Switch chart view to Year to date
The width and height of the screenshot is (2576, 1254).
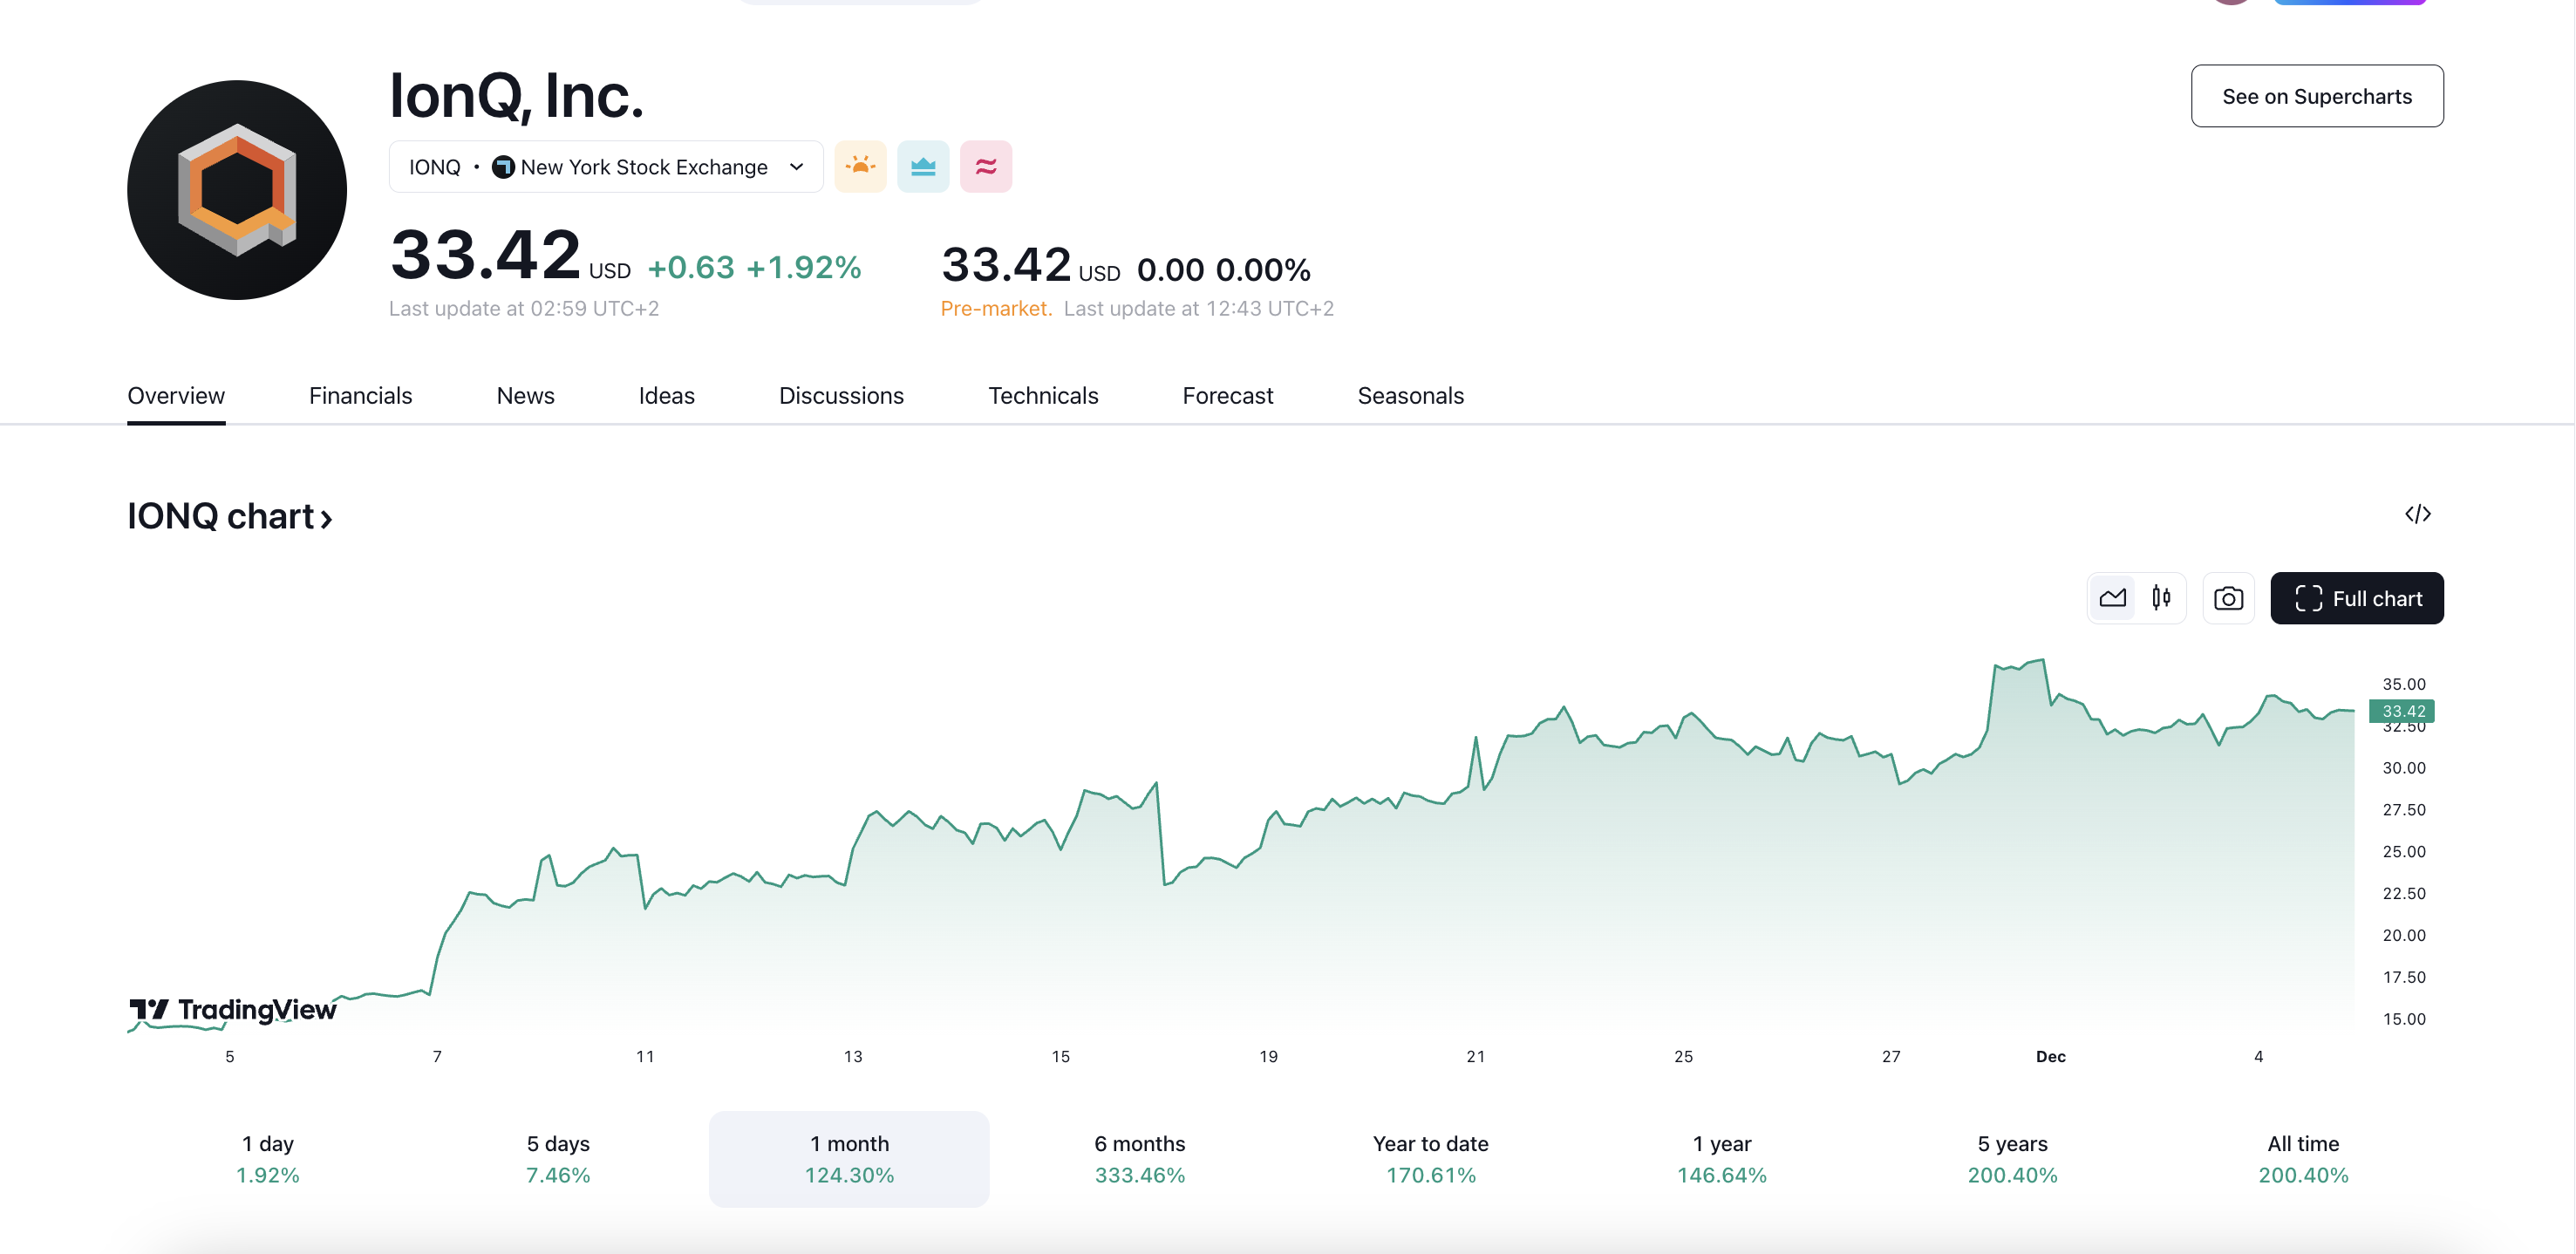click(1429, 1158)
